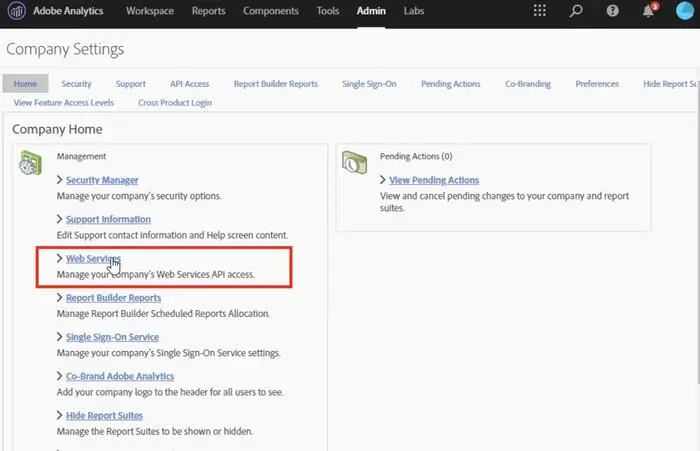Click the chevron beside View Pending Actions
Screen dimensions: 700x451
point(383,180)
